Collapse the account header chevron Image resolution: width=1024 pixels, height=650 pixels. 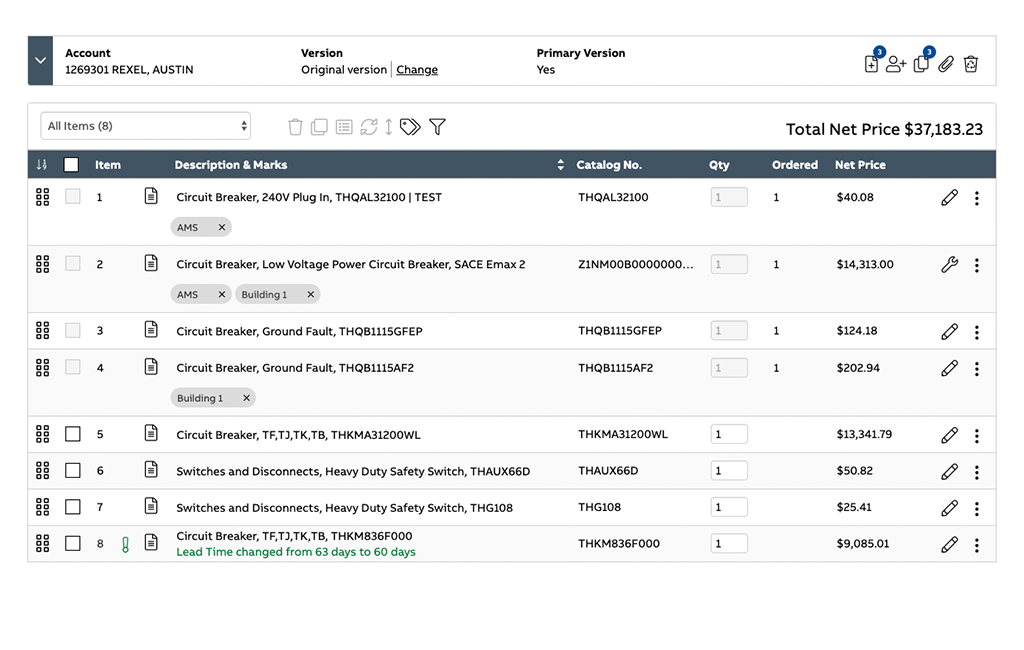point(40,61)
